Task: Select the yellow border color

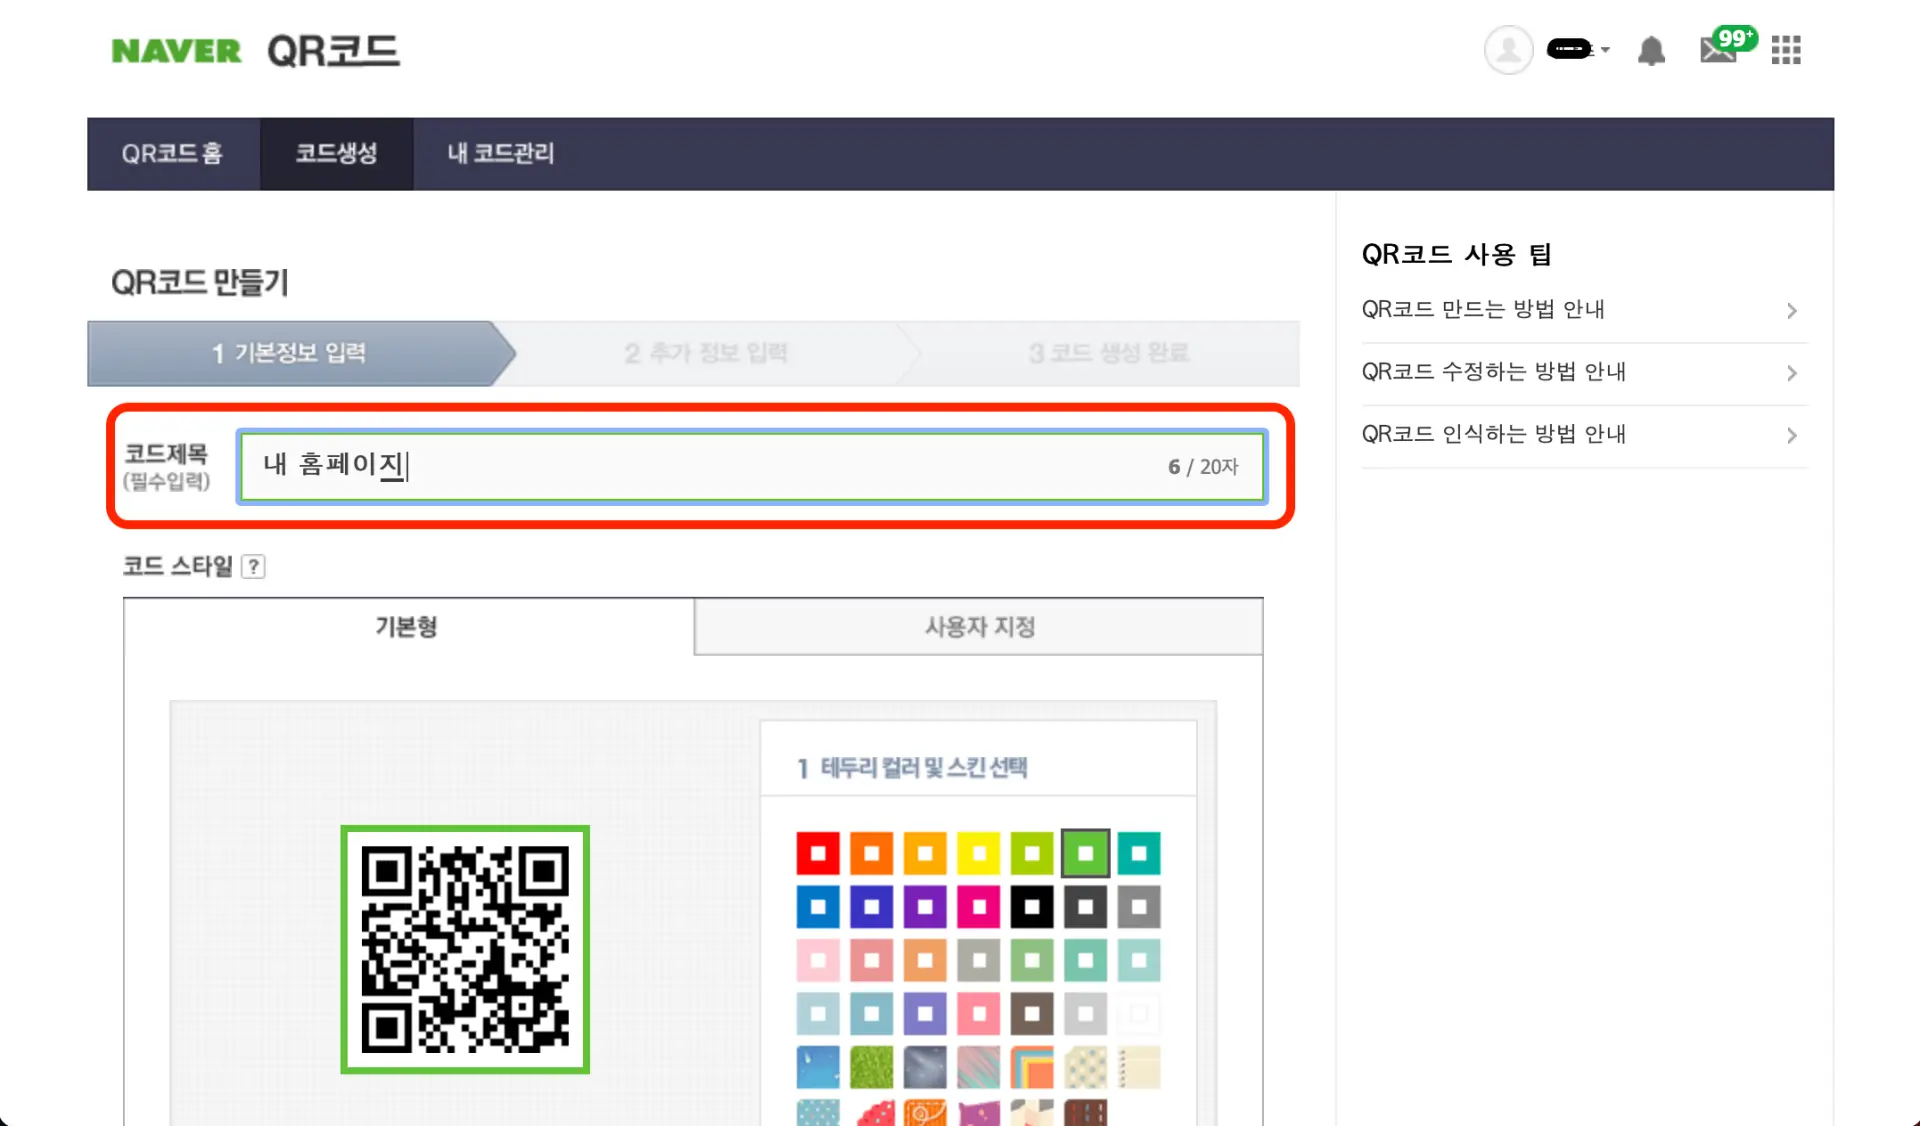Action: coord(979,854)
